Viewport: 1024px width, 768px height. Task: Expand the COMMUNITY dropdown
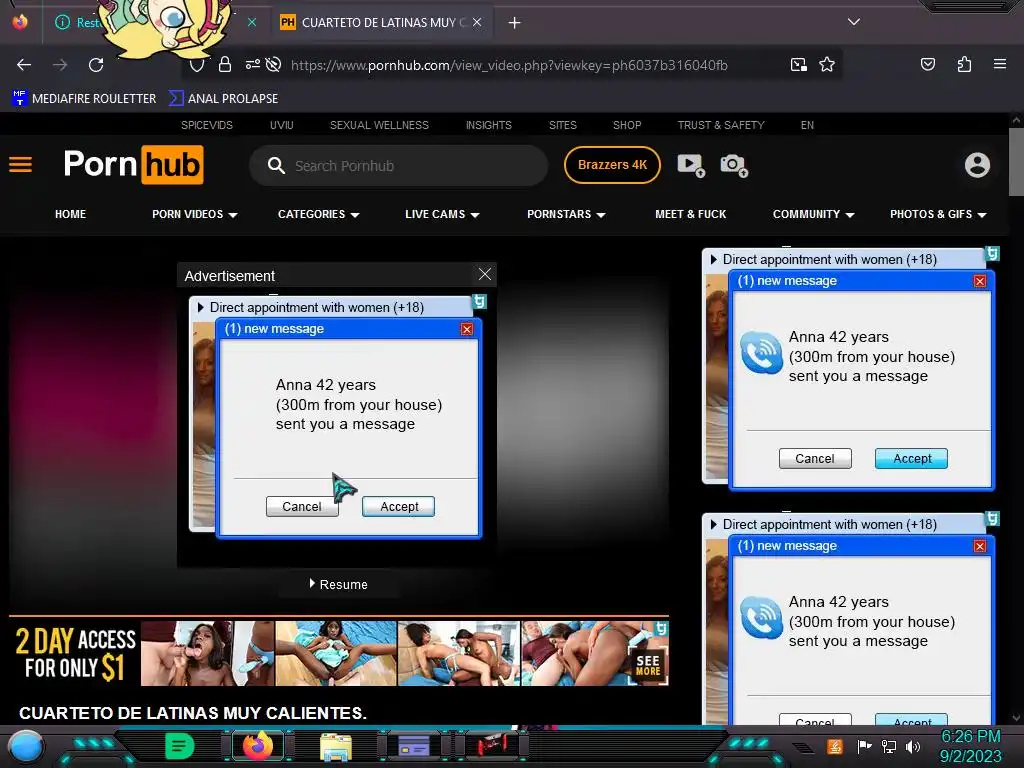814,214
